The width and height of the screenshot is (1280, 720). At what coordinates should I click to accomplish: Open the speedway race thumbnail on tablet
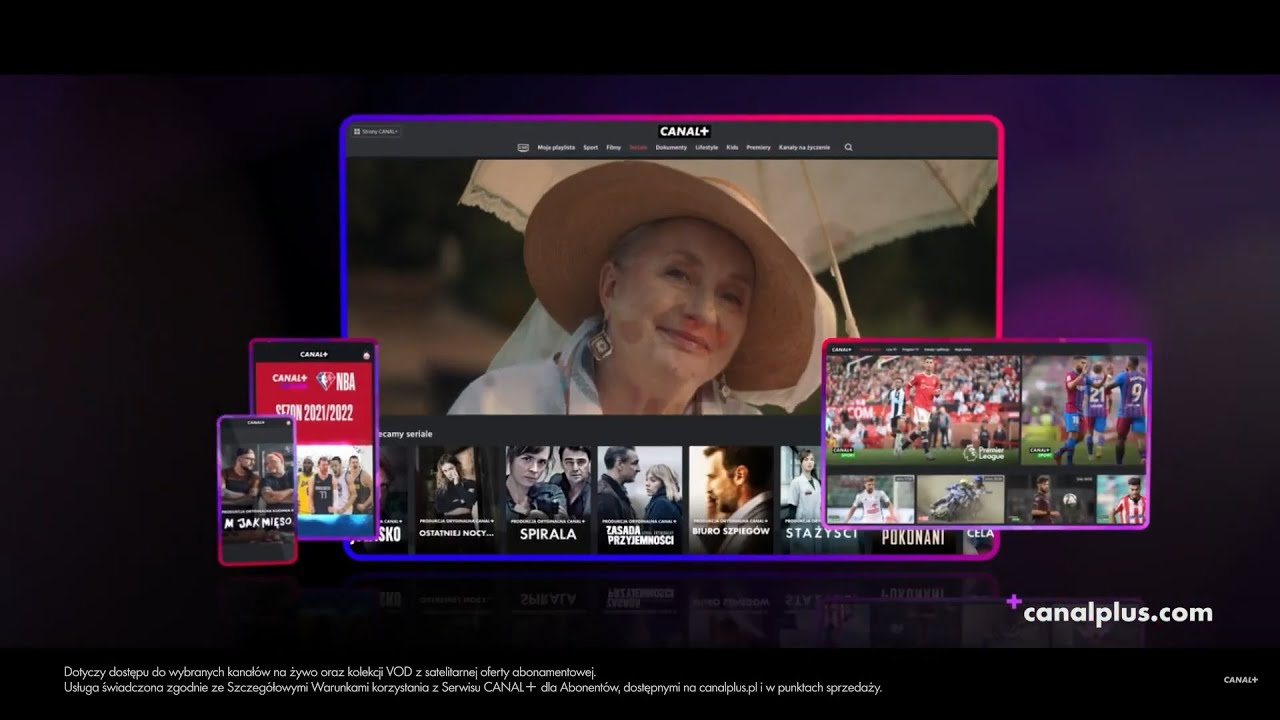coord(961,499)
